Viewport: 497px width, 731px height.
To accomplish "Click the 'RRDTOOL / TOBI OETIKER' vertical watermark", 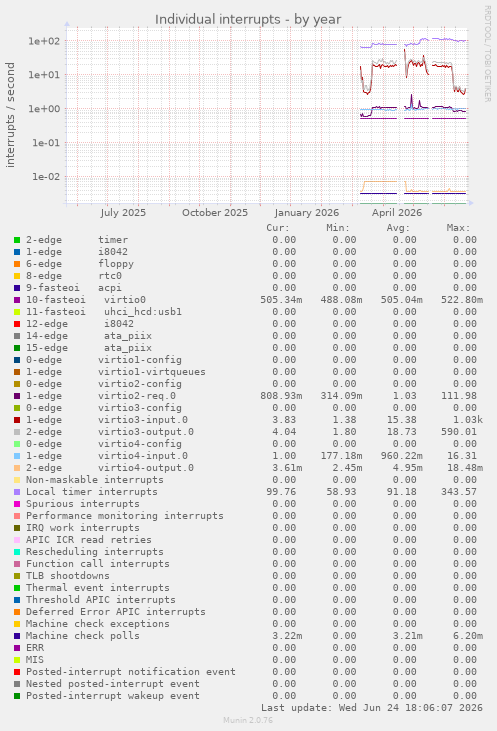I will click(487, 54).
